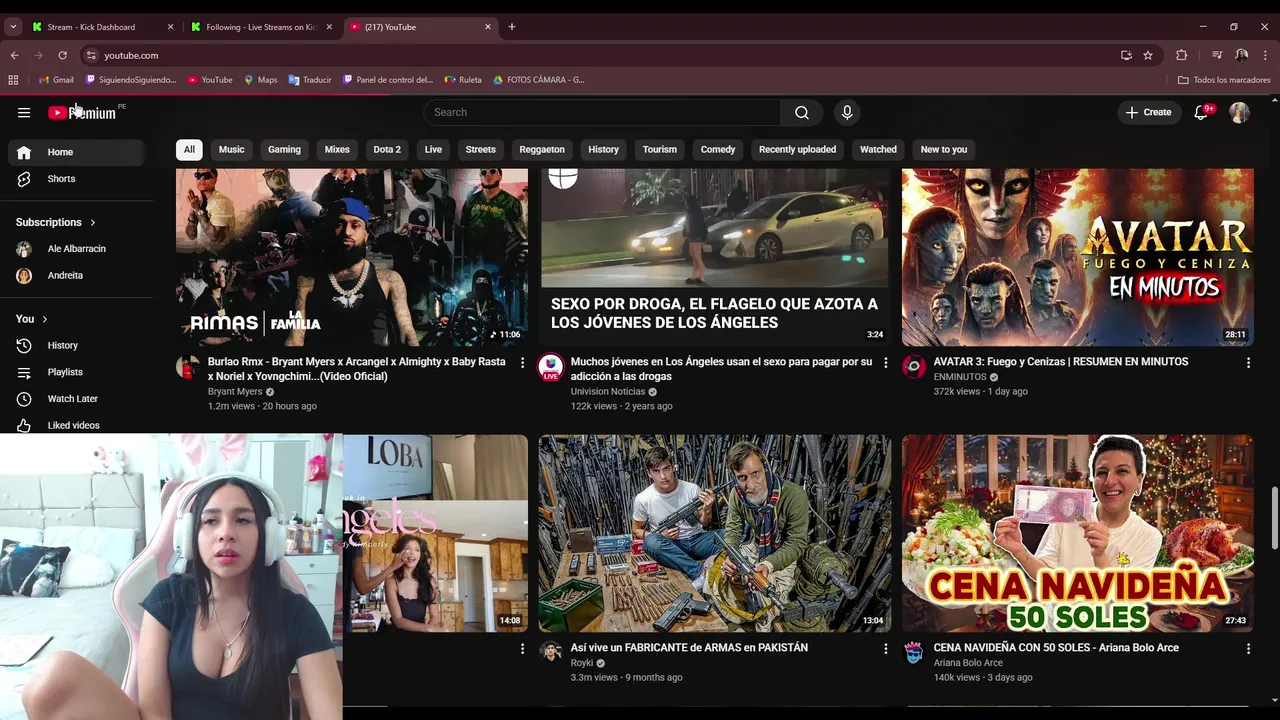This screenshot has height=720, width=1280.
Task: Click the YouTube Premium logo
Action: 82,113
